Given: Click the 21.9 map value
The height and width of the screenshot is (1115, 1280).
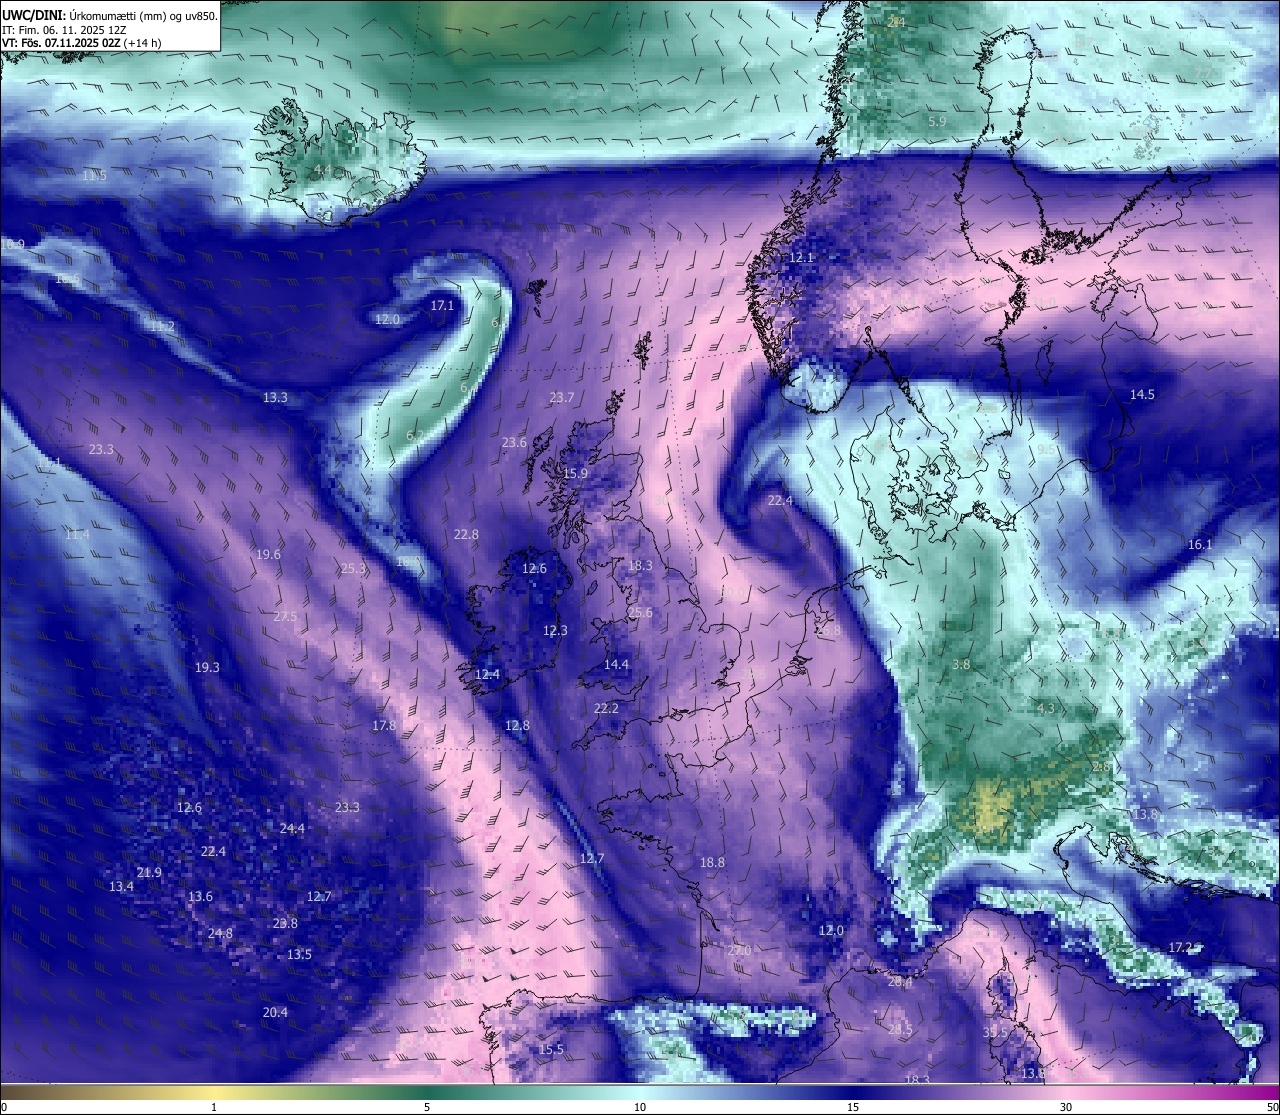Looking at the screenshot, I should coord(149,872).
